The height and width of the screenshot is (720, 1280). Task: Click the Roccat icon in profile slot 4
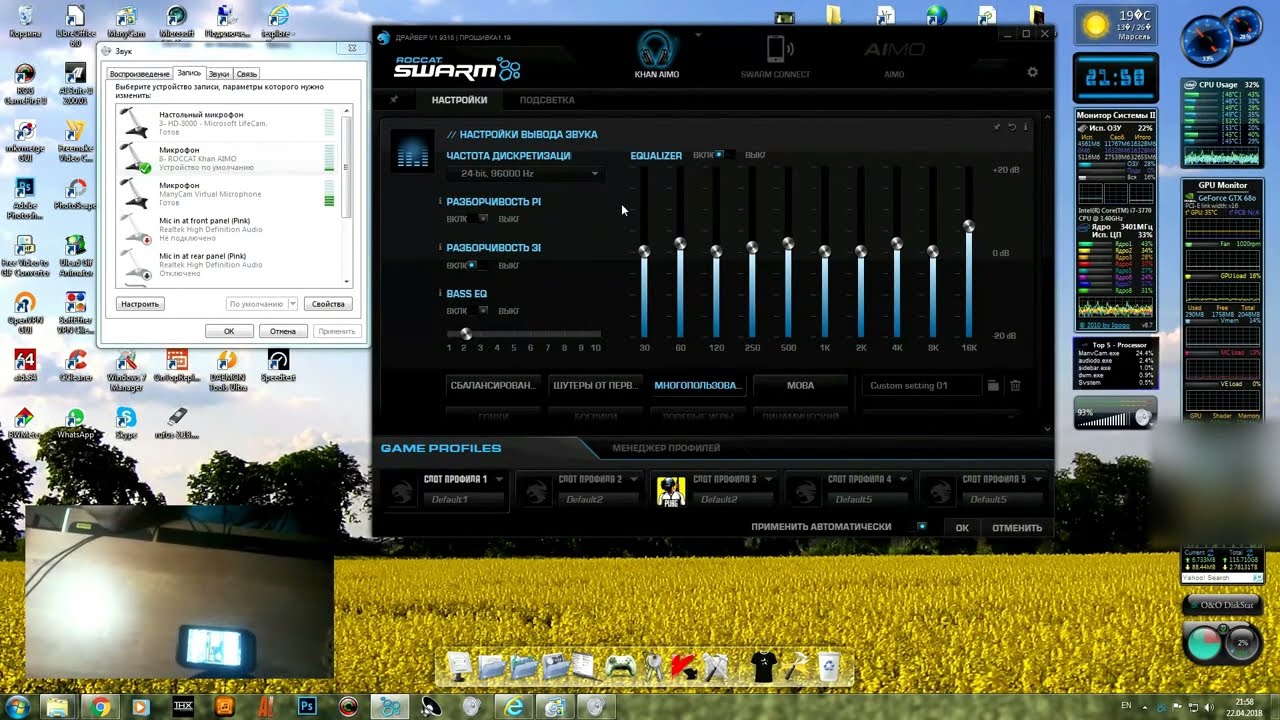pos(804,491)
